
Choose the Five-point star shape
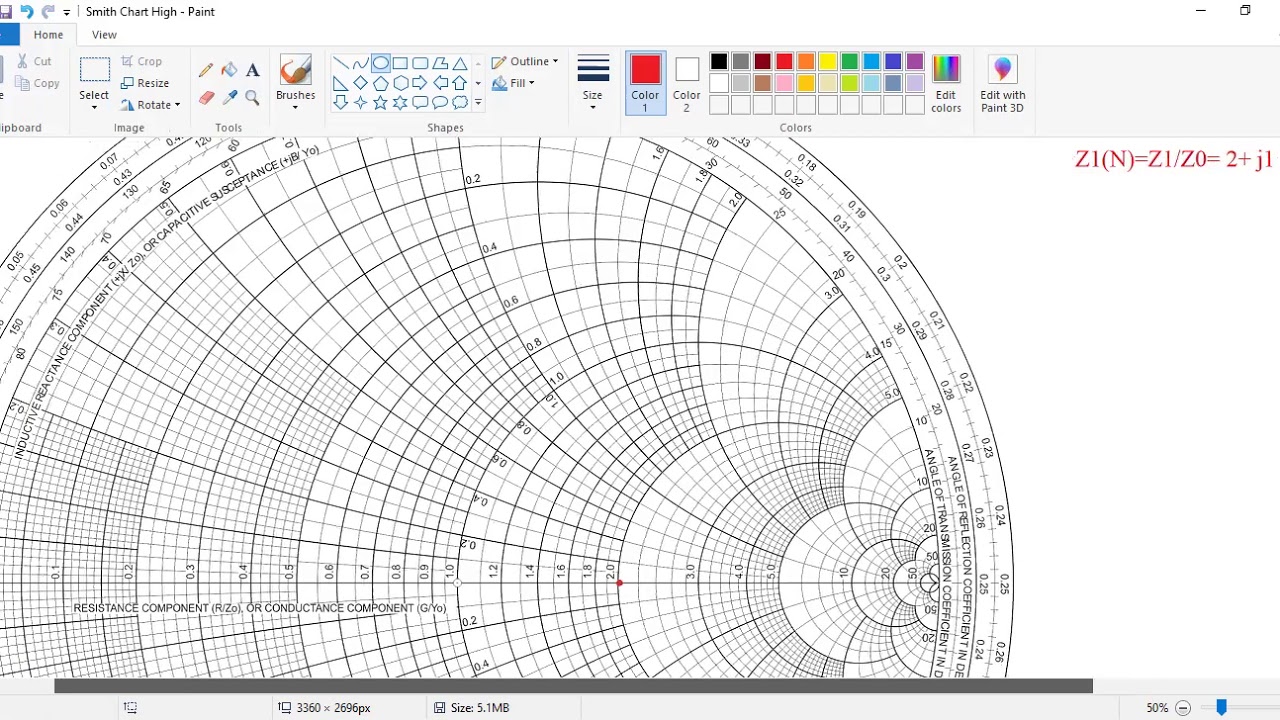(380, 103)
